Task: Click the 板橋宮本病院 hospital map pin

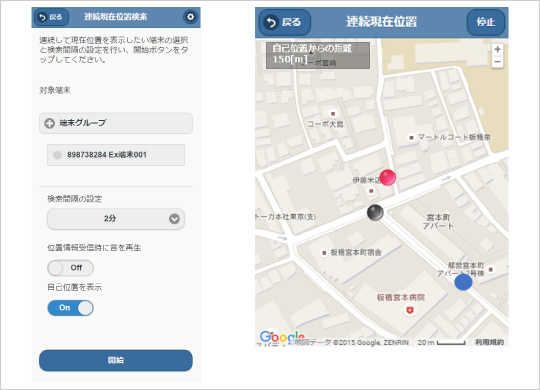Action: pyautogui.click(x=409, y=310)
